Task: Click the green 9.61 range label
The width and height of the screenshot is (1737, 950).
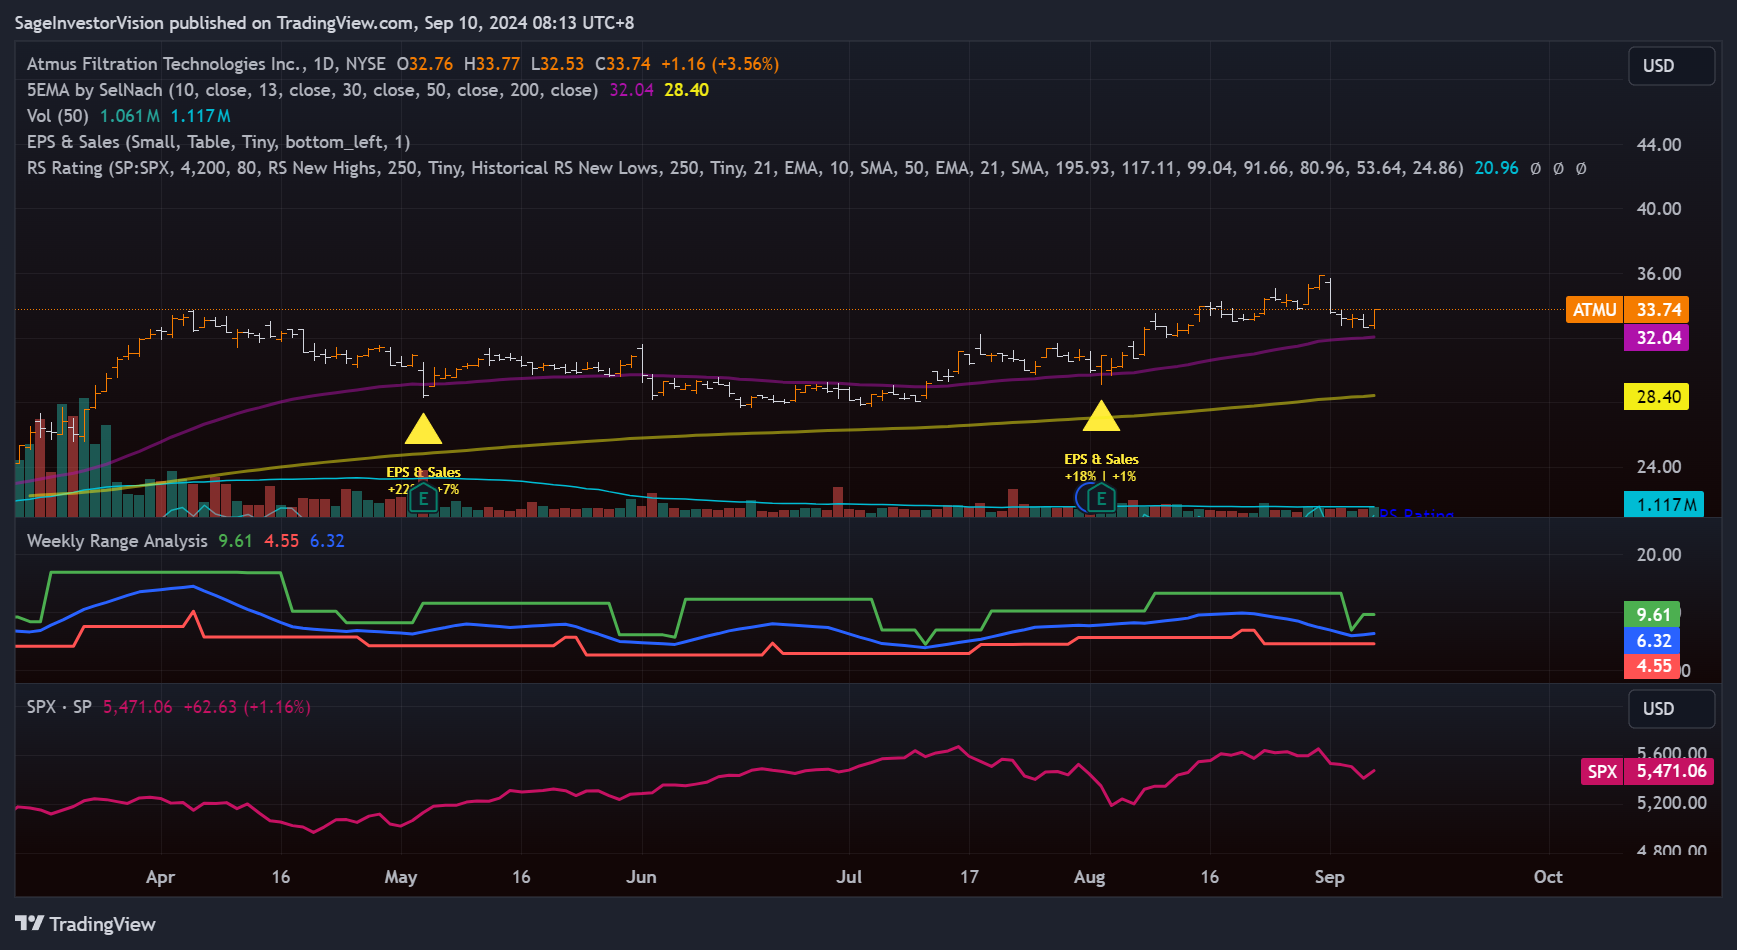Action: click(x=1653, y=615)
